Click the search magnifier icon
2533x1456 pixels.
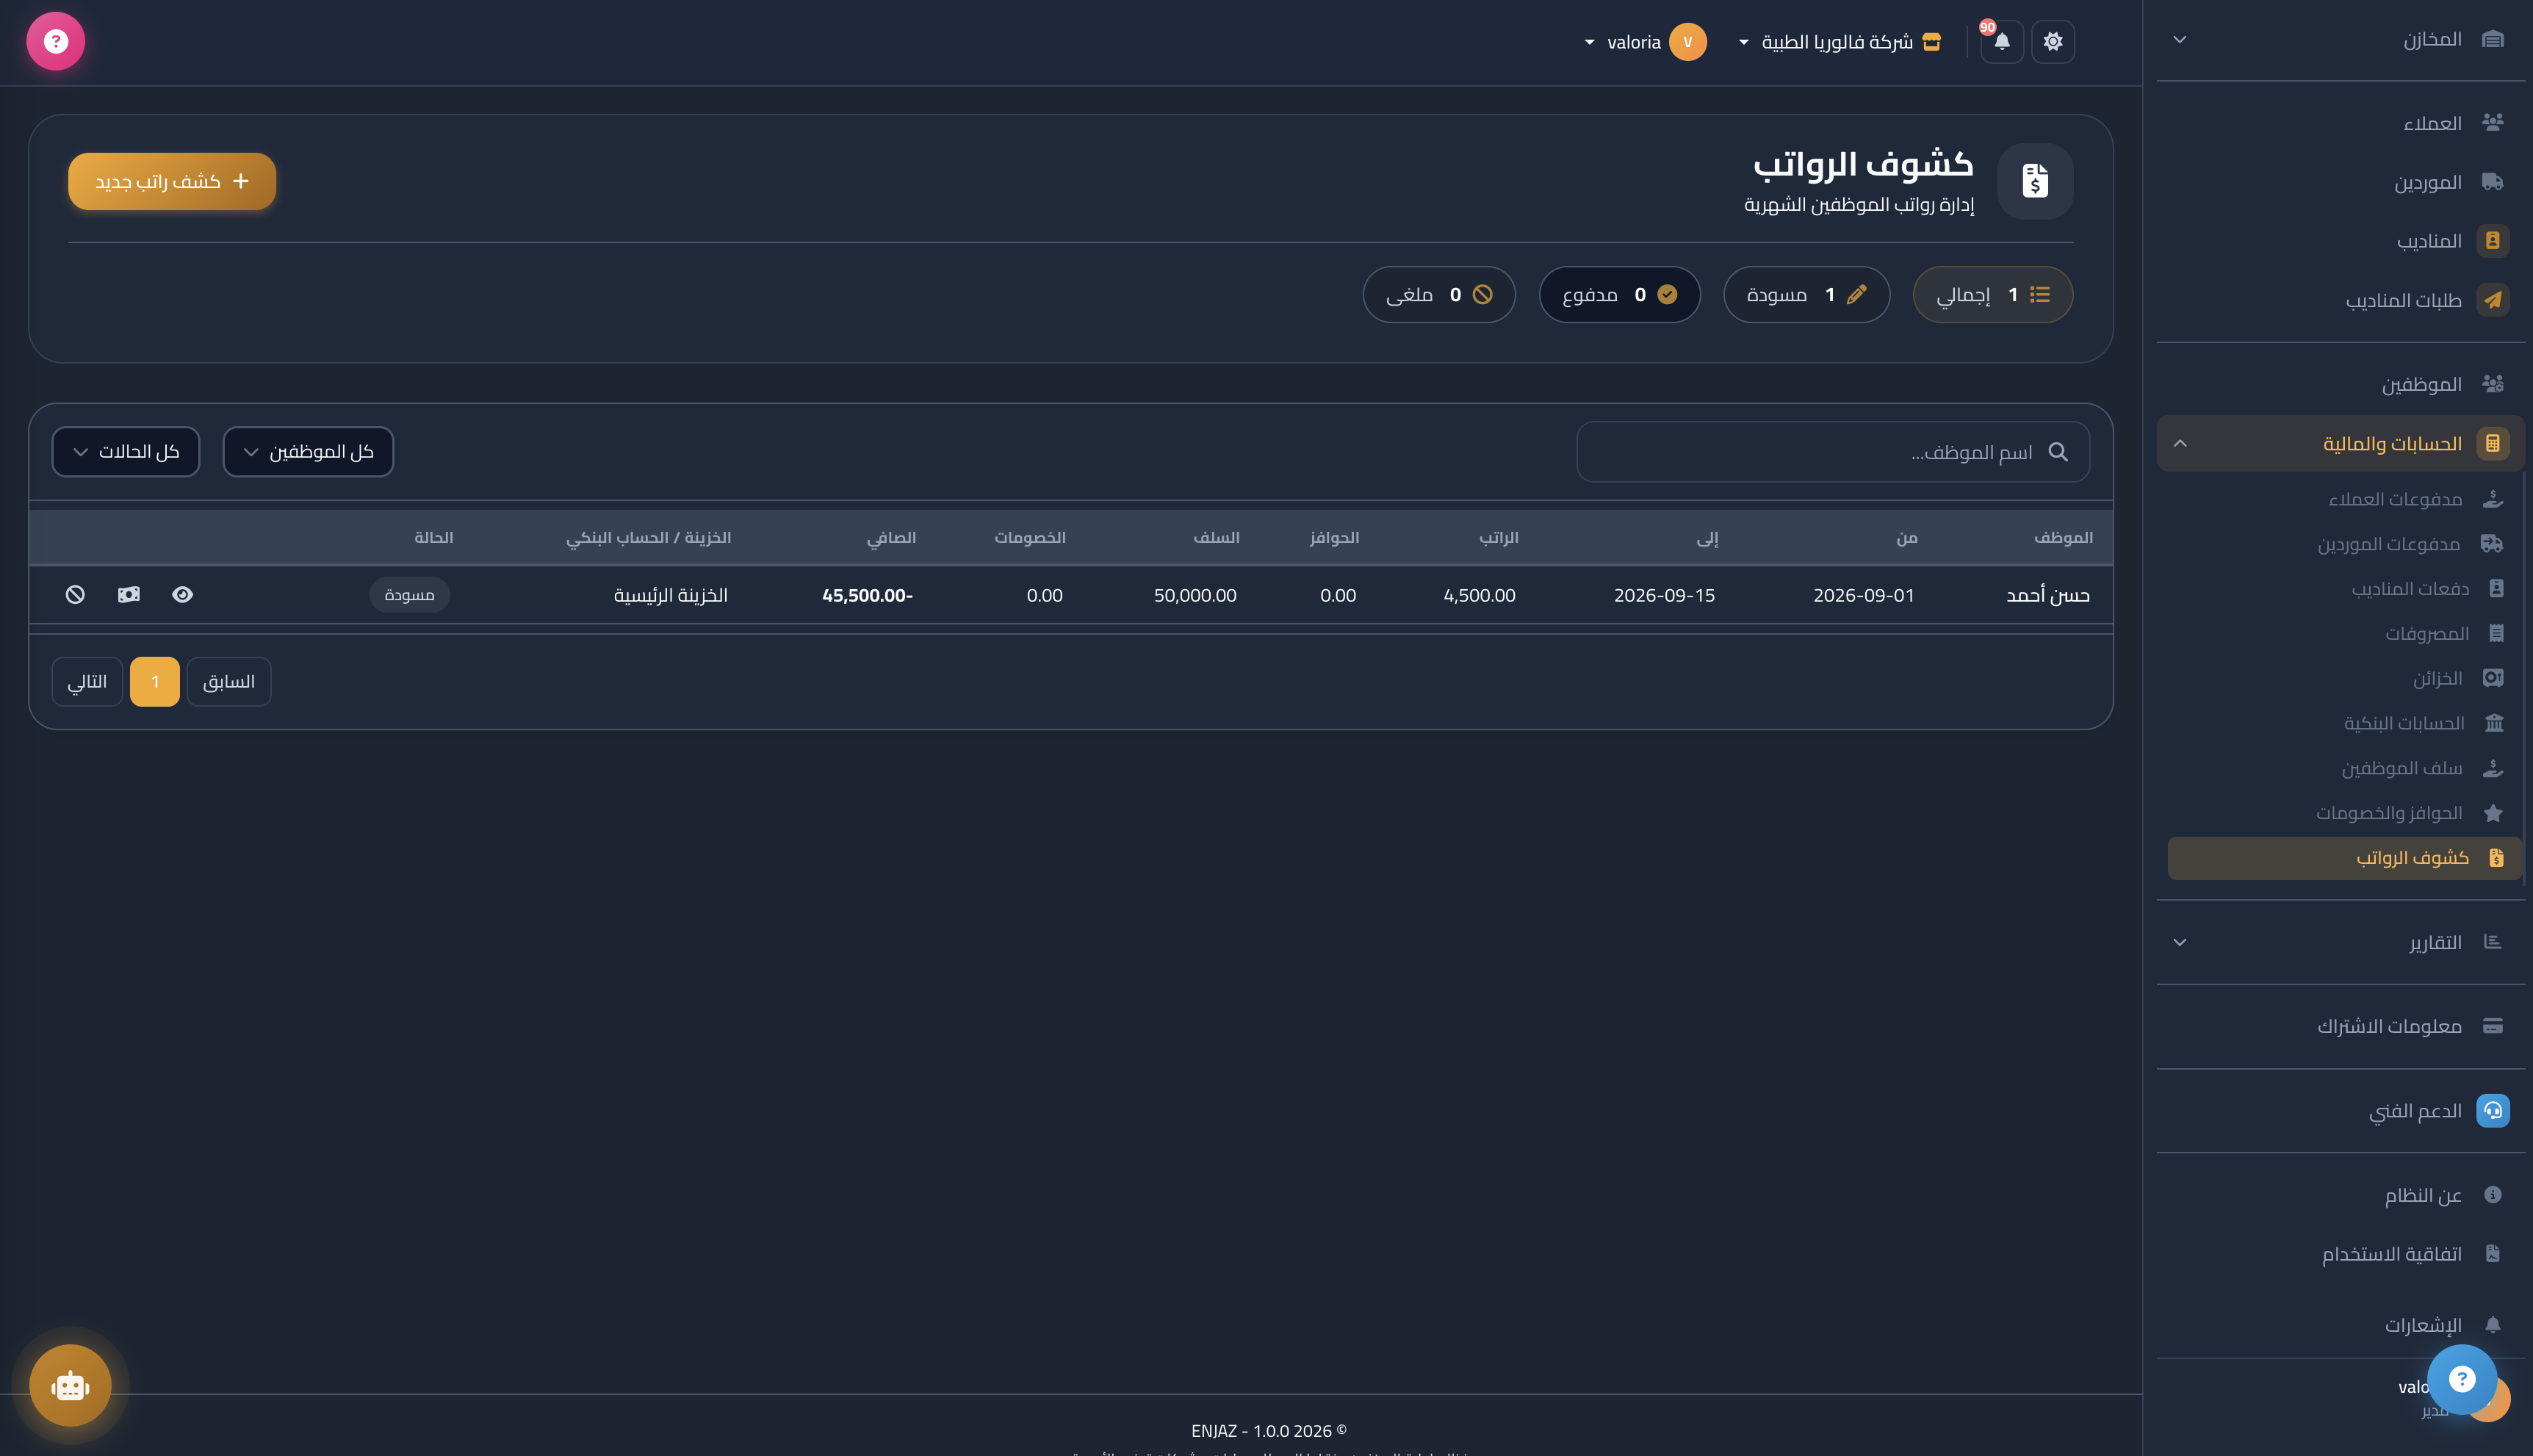tap(2058, 452)
